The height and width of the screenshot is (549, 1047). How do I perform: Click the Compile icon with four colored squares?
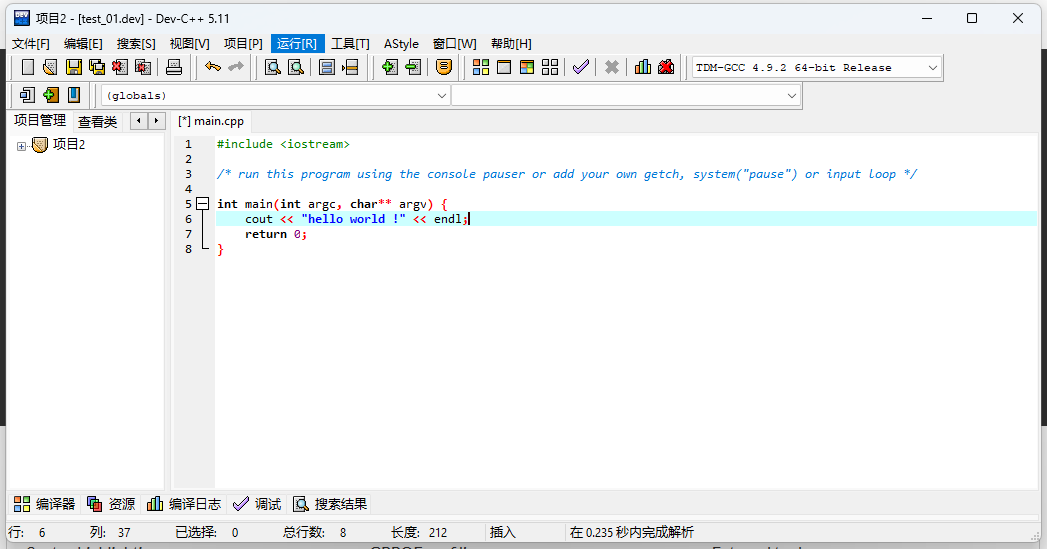pyautogui.click(x=481, y=67)
